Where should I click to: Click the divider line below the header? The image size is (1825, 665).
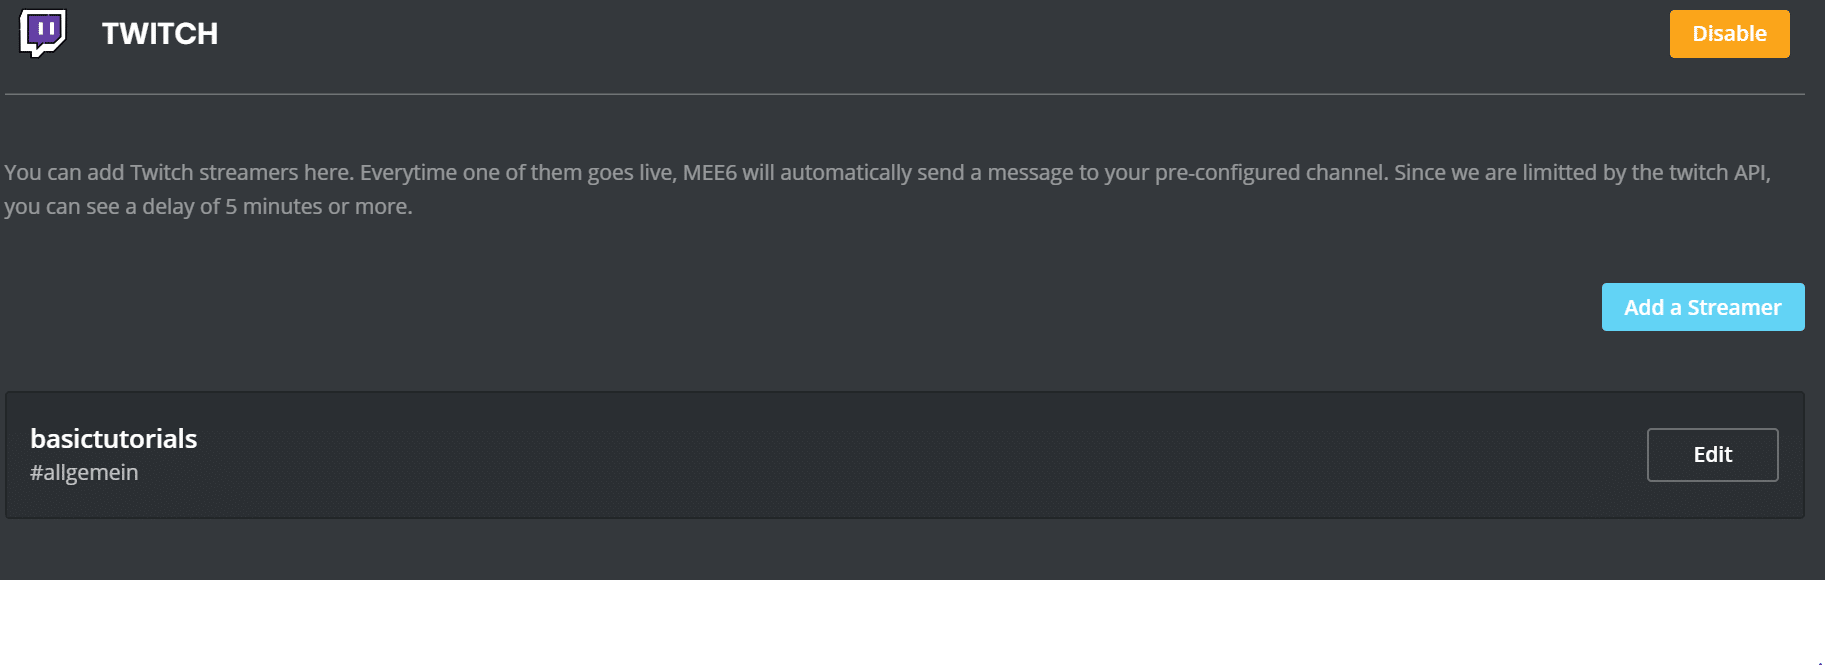click(900, 94)
